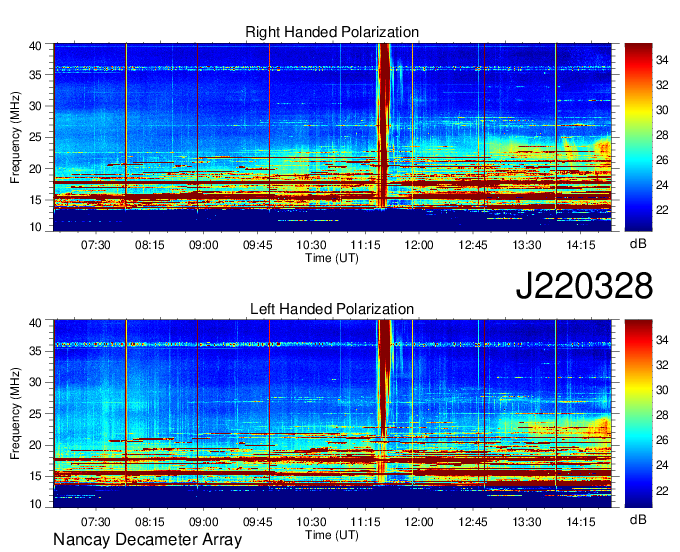Image resolution: width=680 pixels, height=552 pixels.
Task: Click the red burst near 11:30 in the Right Handed spectrogram
Action: coord(384,126)
